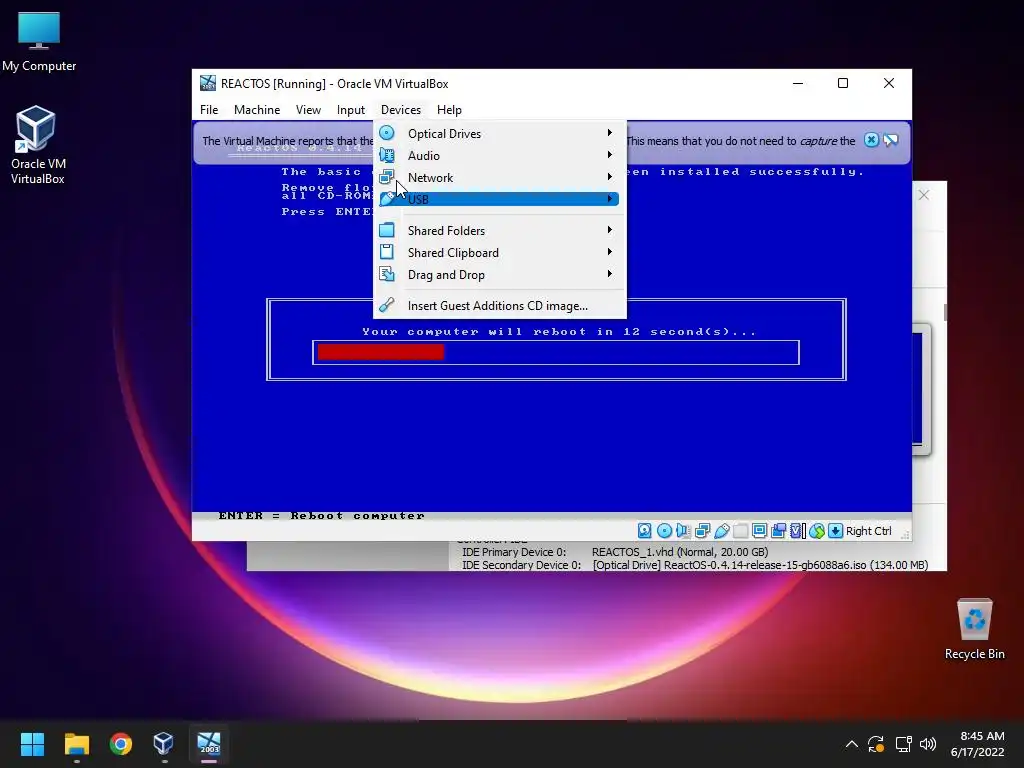This screenshot has height=768, width=1024.
Task: Click USB status bar icon
Action: (x=722, y=531)
